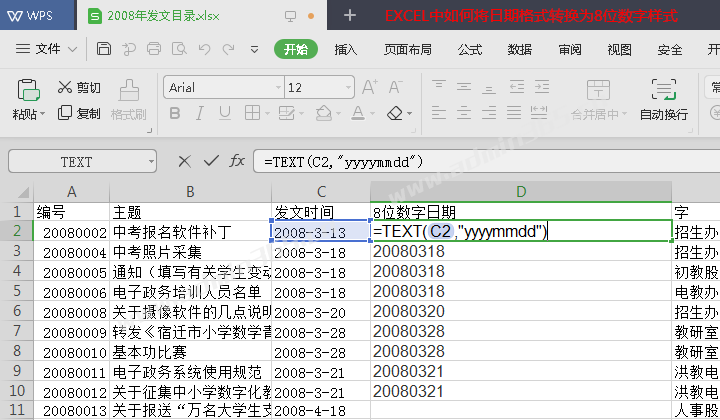Click the clear formatting eraser icon

pos(395,113)
